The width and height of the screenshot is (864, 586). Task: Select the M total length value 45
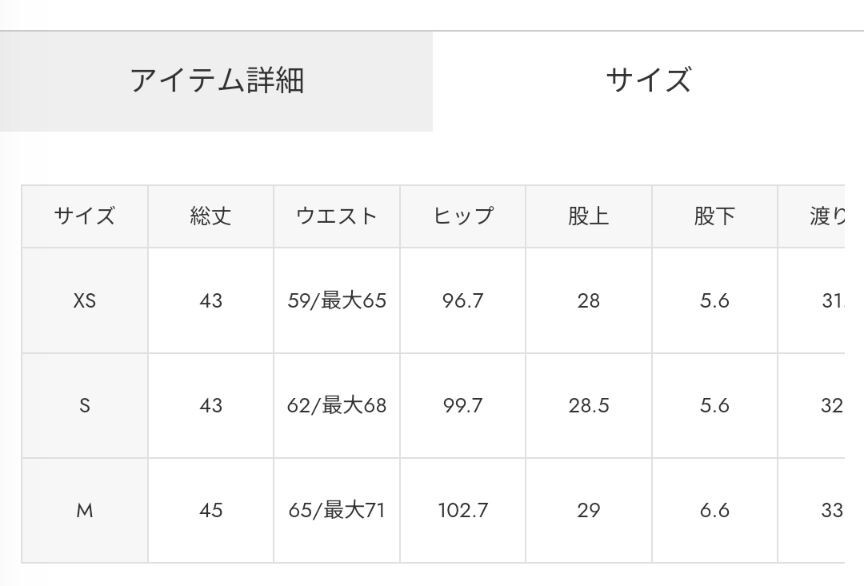(210, 510)
